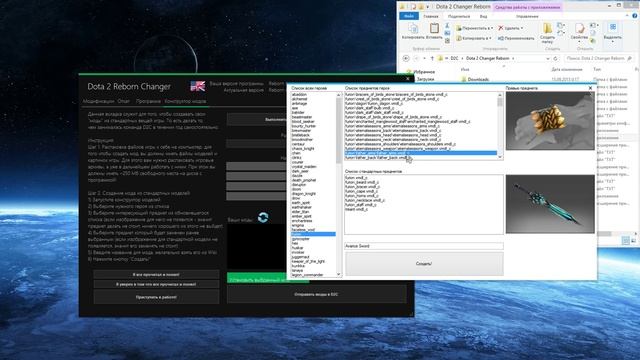
Task: Expand the Properties dropdown arrow
Action: point(579,41)
